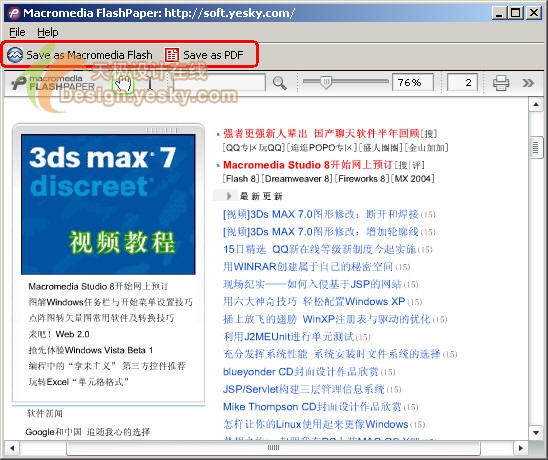
Task: Click the printer icon in toolbar
Action: point(500,83)
